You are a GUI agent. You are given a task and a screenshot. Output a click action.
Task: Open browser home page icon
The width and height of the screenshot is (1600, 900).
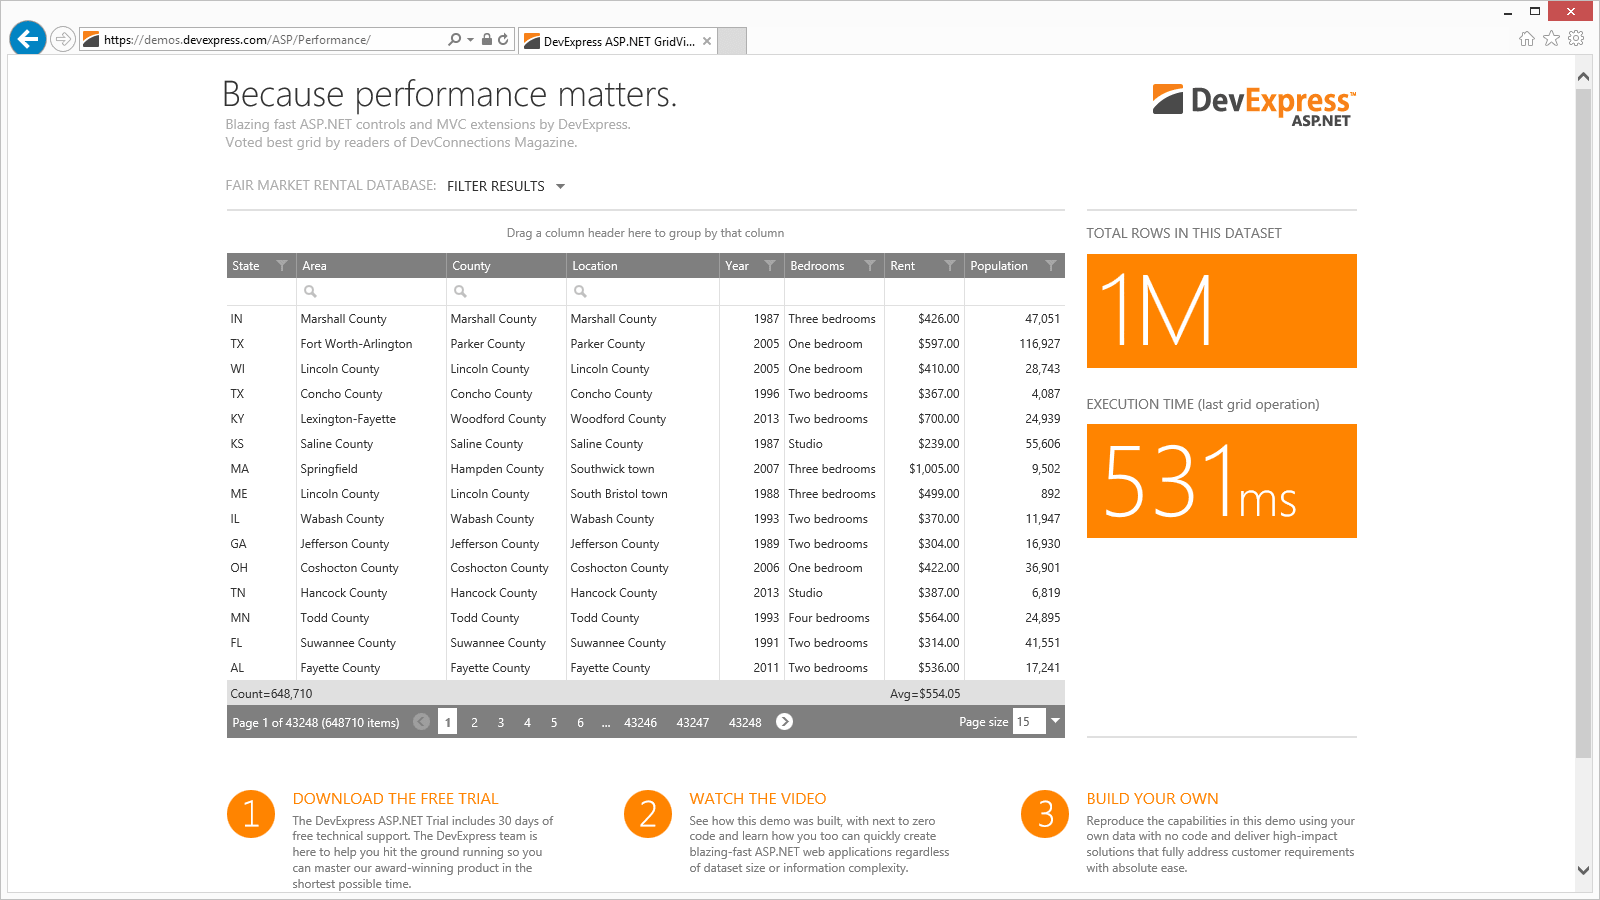(1527, 38)
